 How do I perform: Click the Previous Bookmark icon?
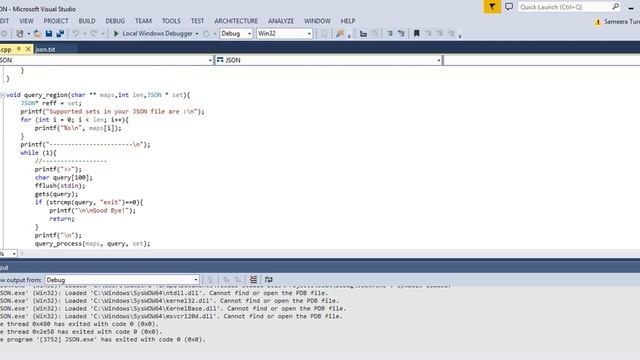[x=428, y=33]
